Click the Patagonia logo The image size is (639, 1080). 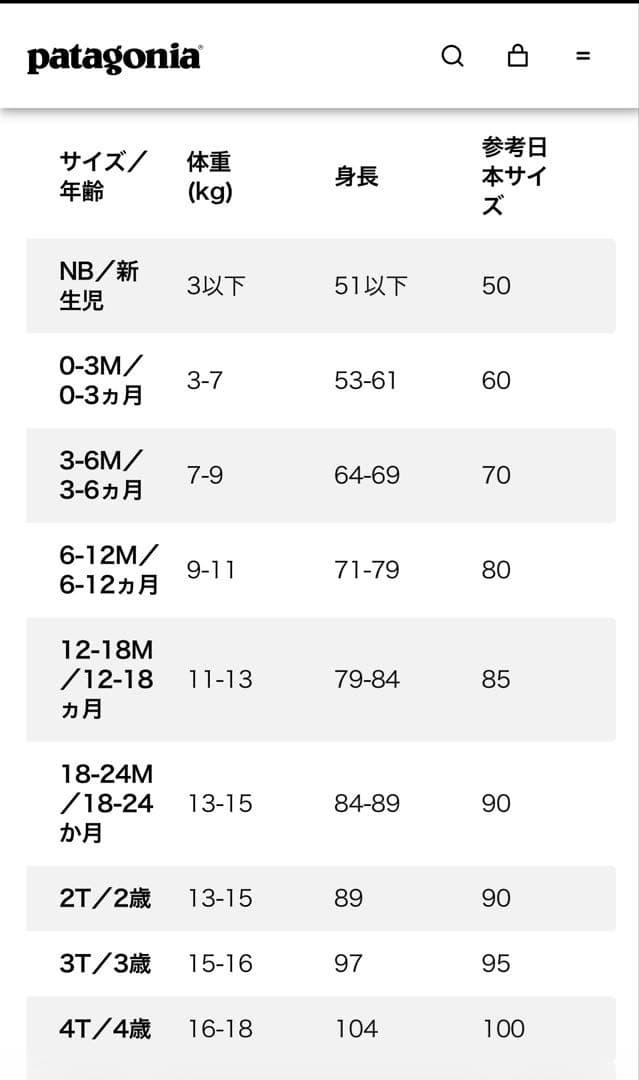pos(114,58)
